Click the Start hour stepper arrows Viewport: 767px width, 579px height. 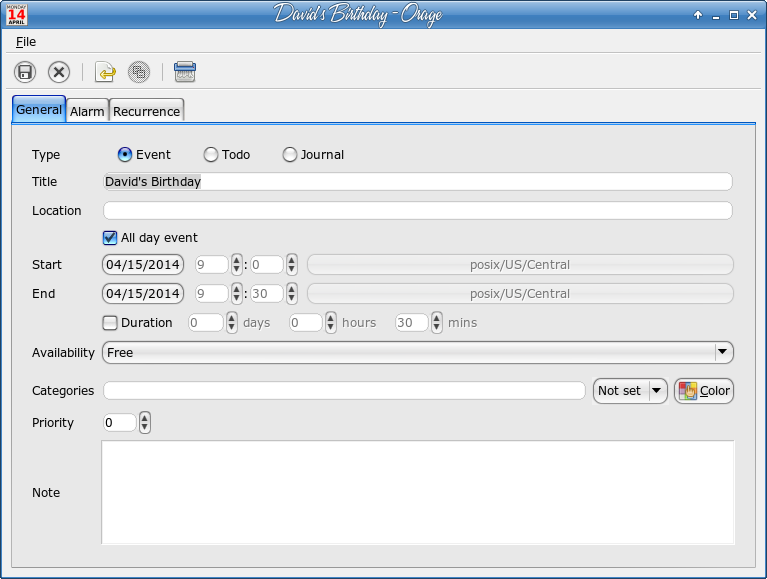coord(237,265)
